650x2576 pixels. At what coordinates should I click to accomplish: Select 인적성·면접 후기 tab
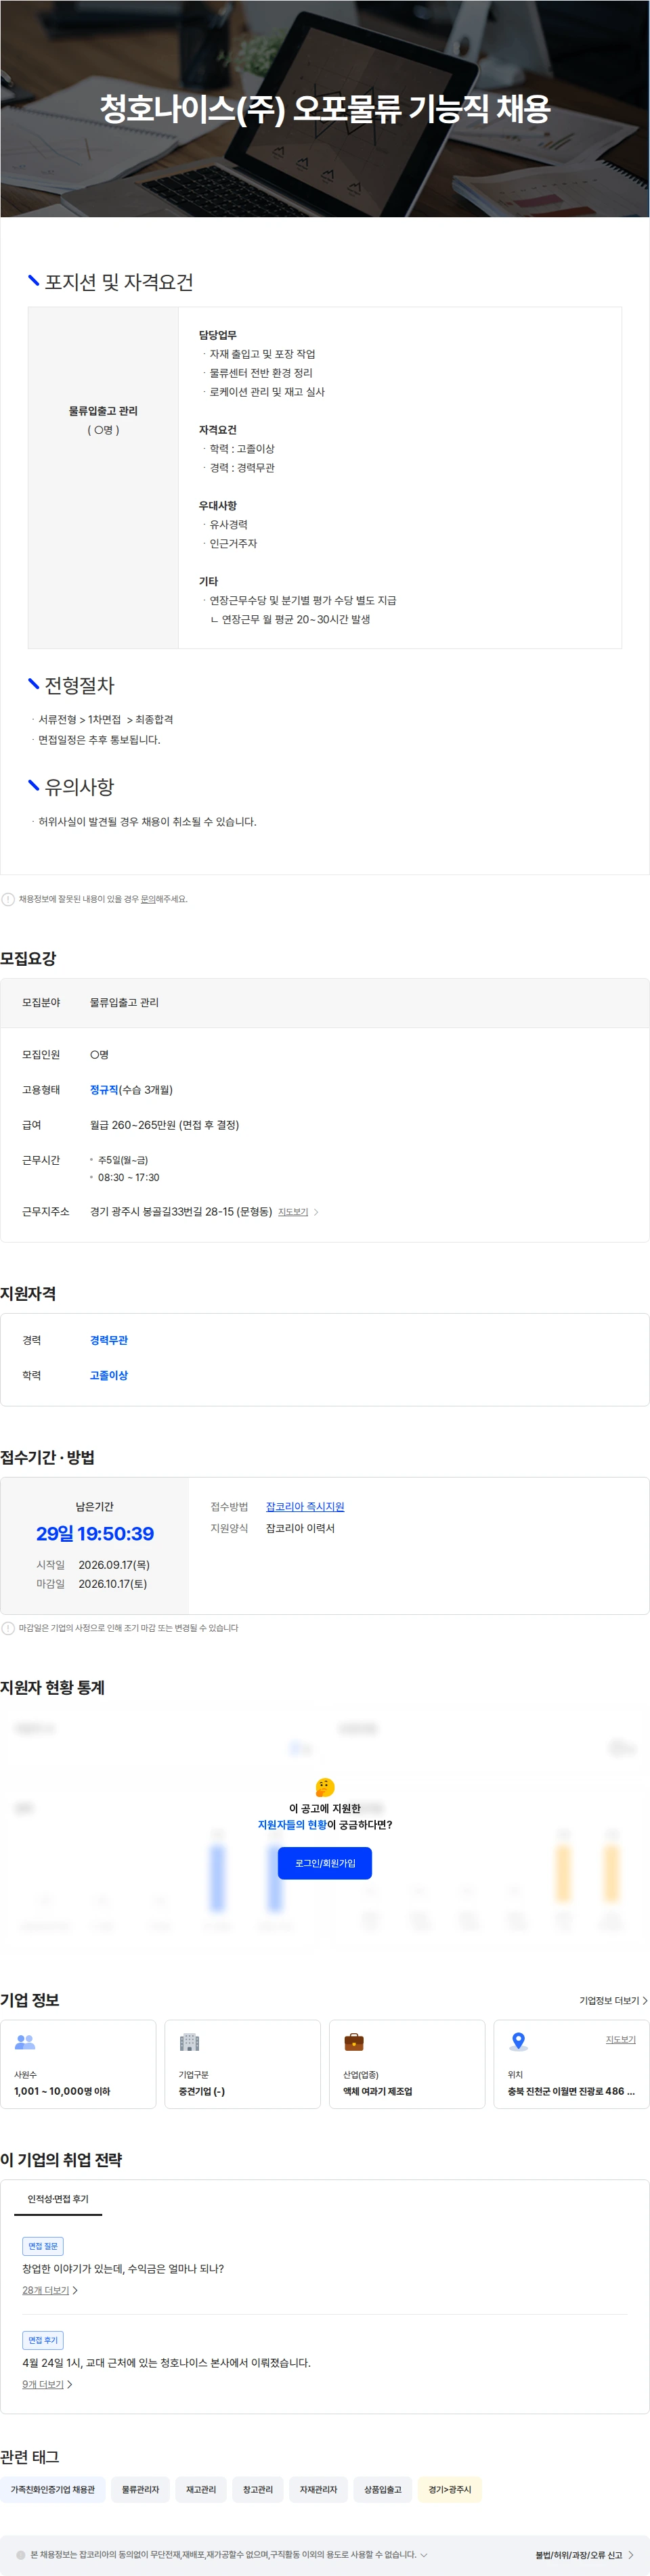tap(58, 2199)
